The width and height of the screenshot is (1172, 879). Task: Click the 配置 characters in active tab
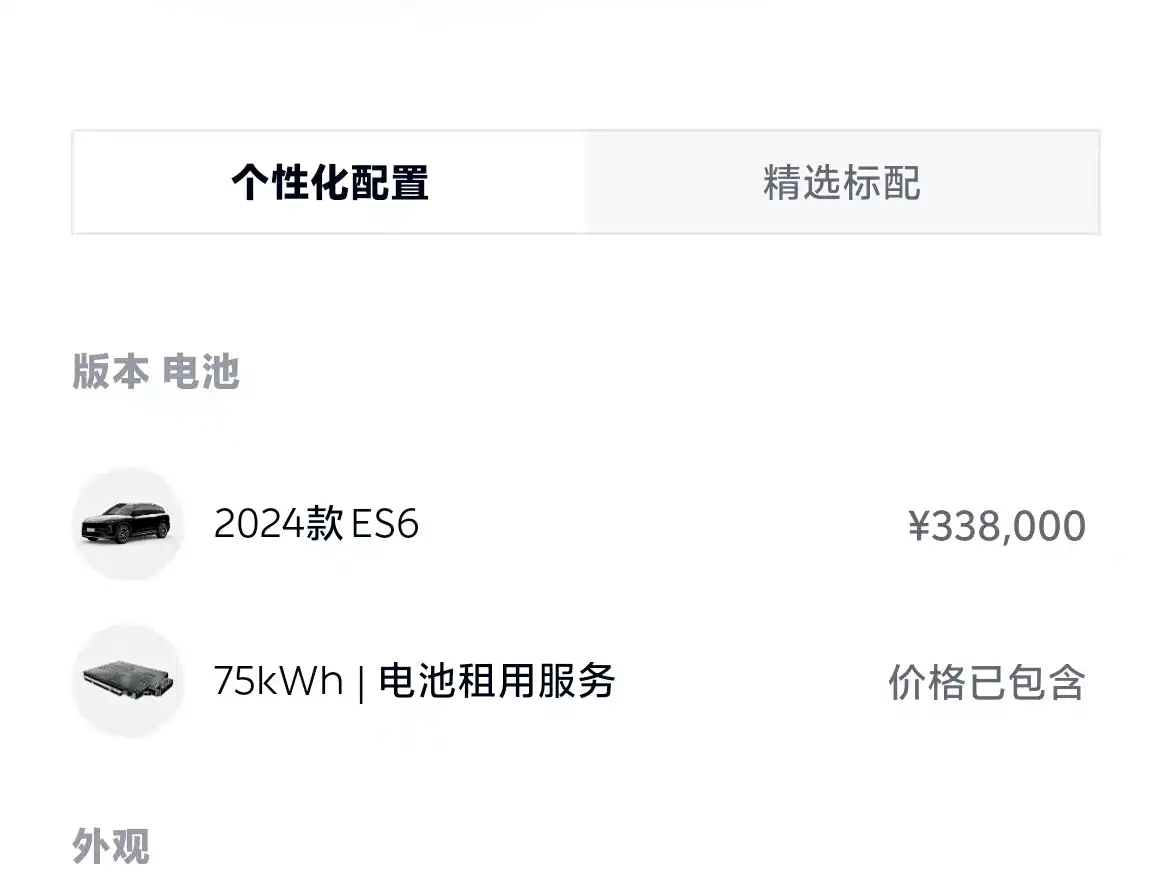coord(389,183)
